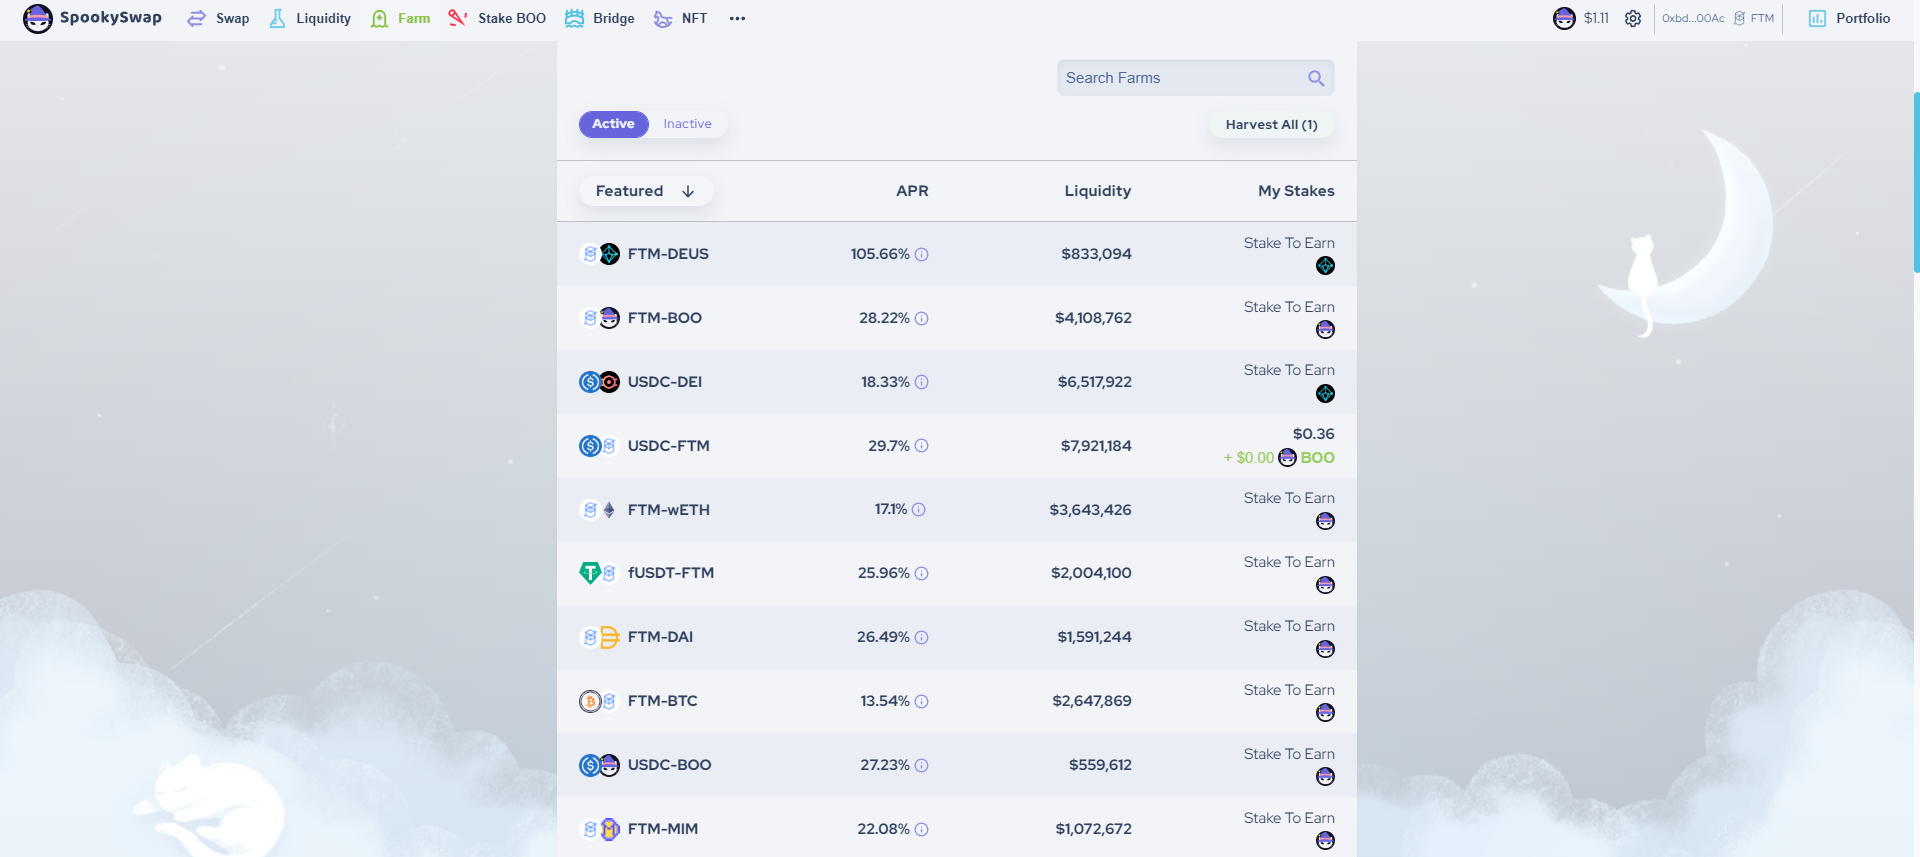Sort by My Stakes column header

pos(1296,191)
